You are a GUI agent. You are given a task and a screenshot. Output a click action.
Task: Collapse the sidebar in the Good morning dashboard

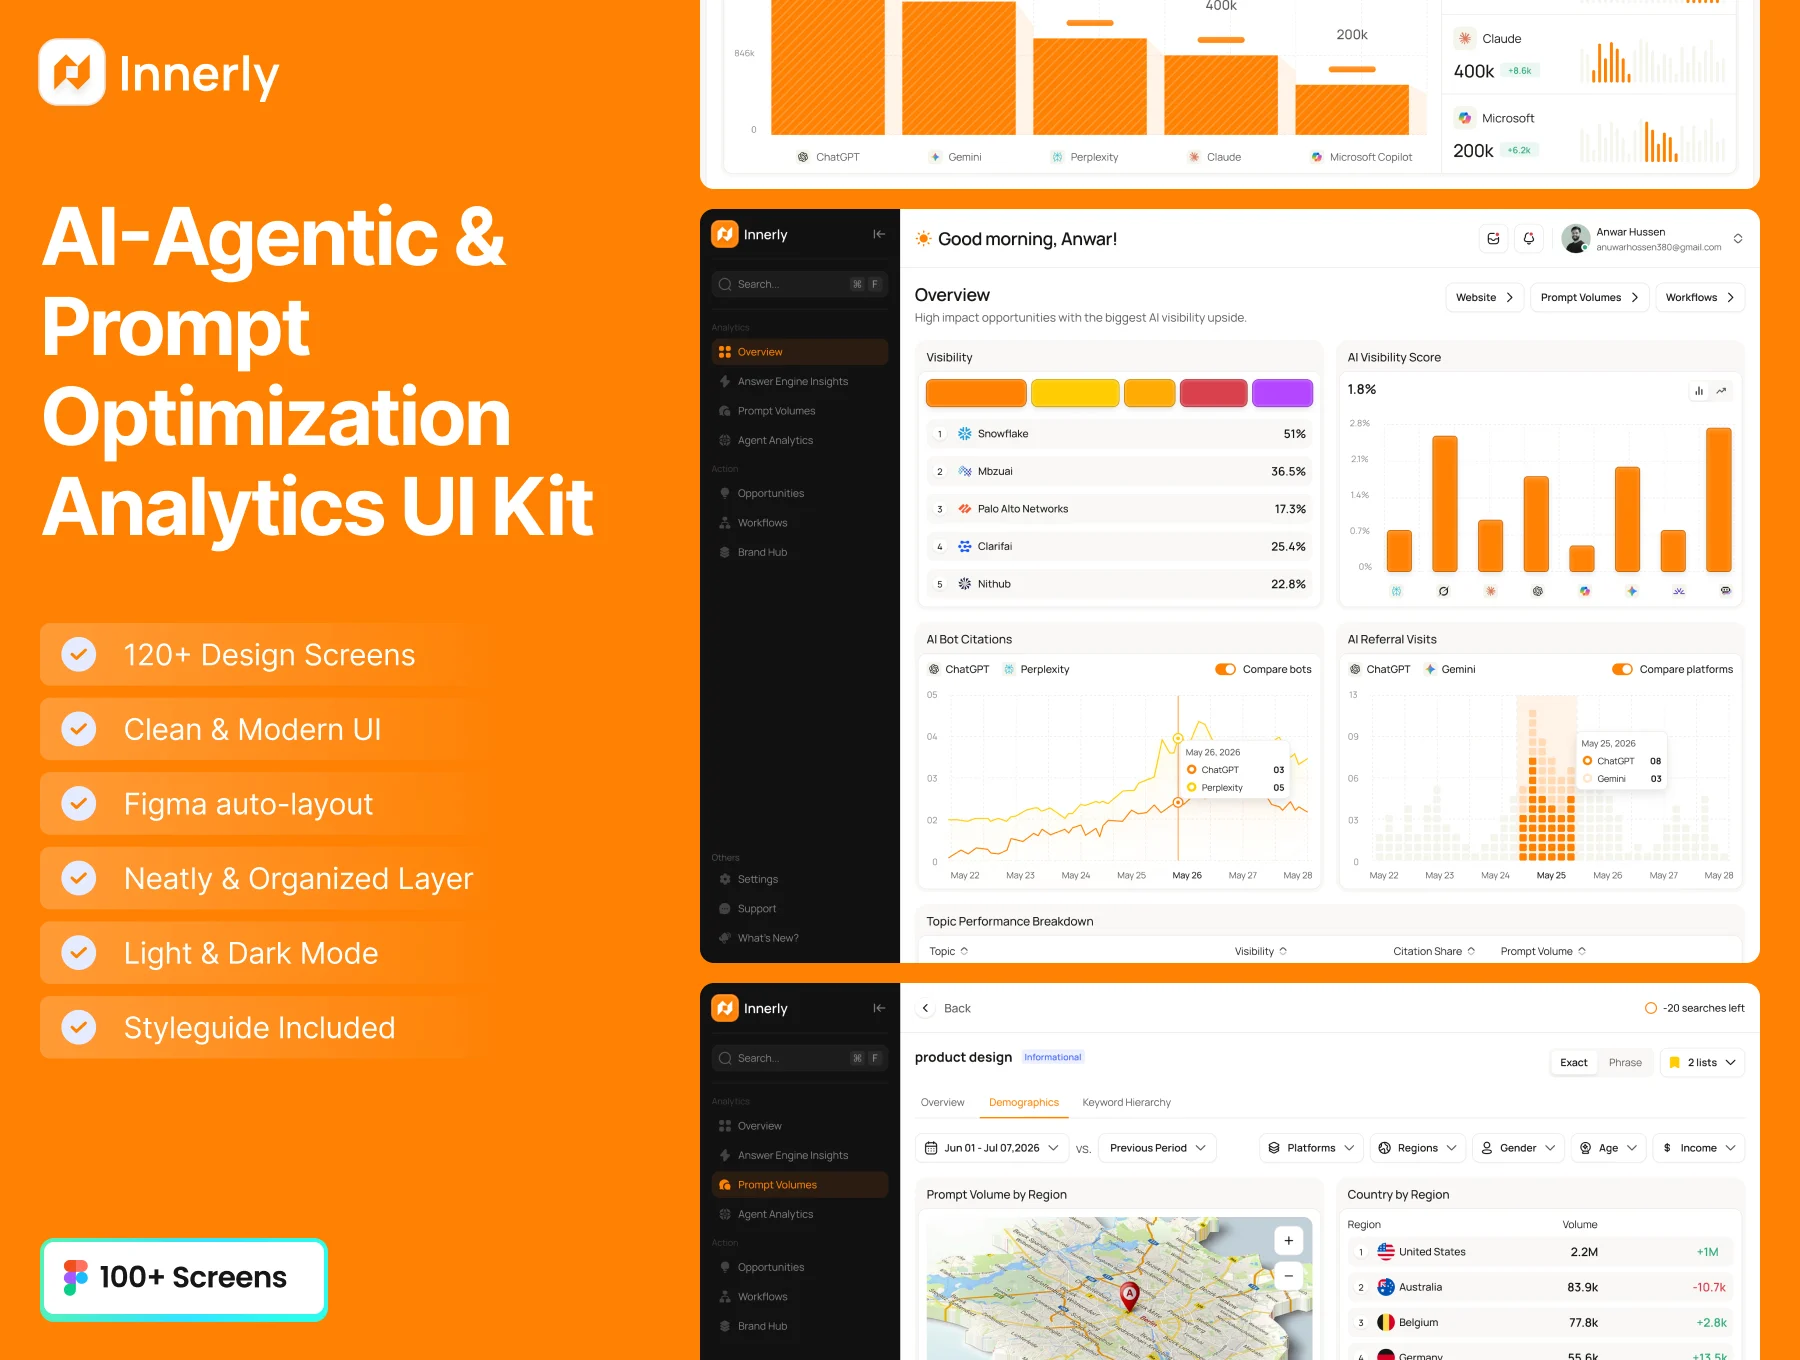879,234
